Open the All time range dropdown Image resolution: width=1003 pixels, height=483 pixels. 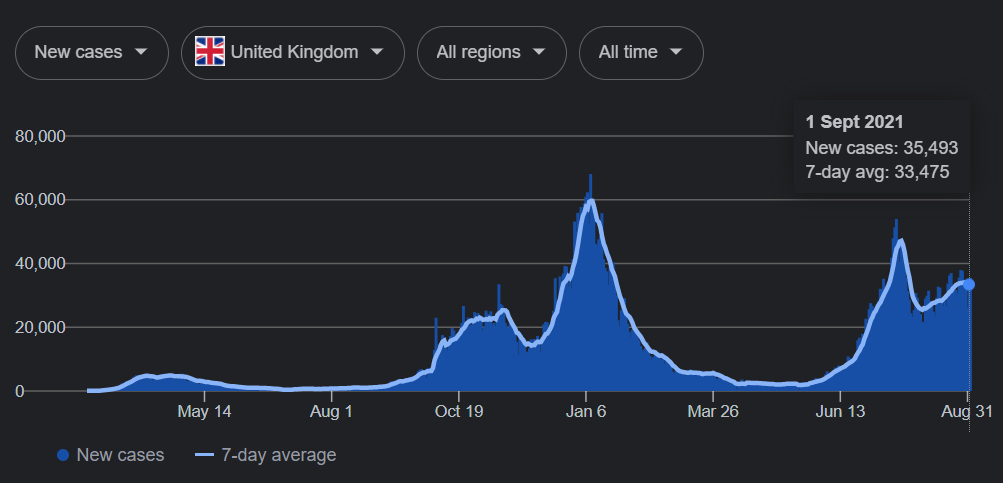(x=640, y=52)
